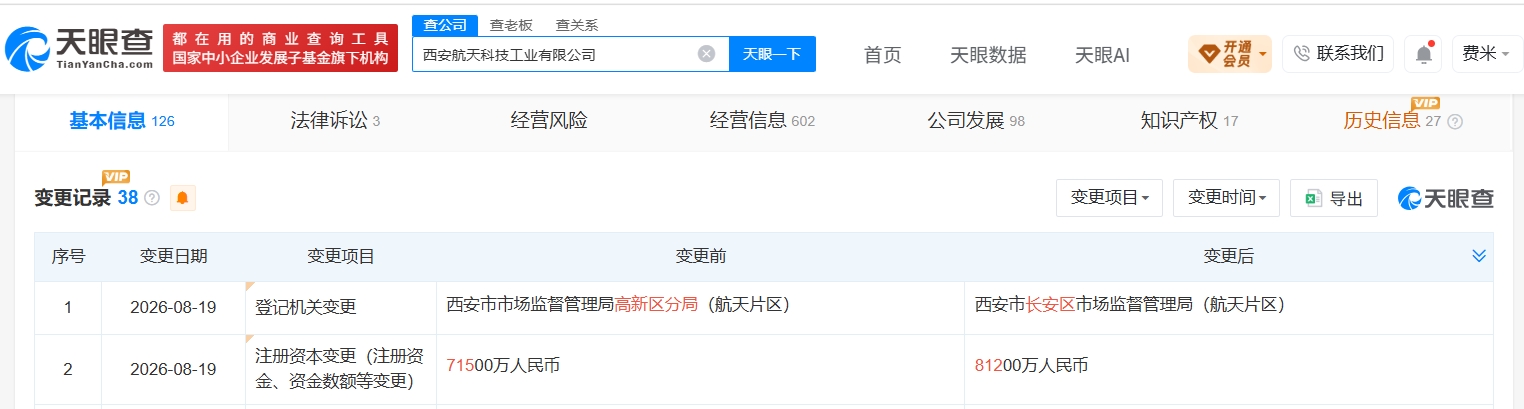Click the 开通会员 diamond badge
The height and width of the screenshot is (409, 1524).
tap(1230, 54)
